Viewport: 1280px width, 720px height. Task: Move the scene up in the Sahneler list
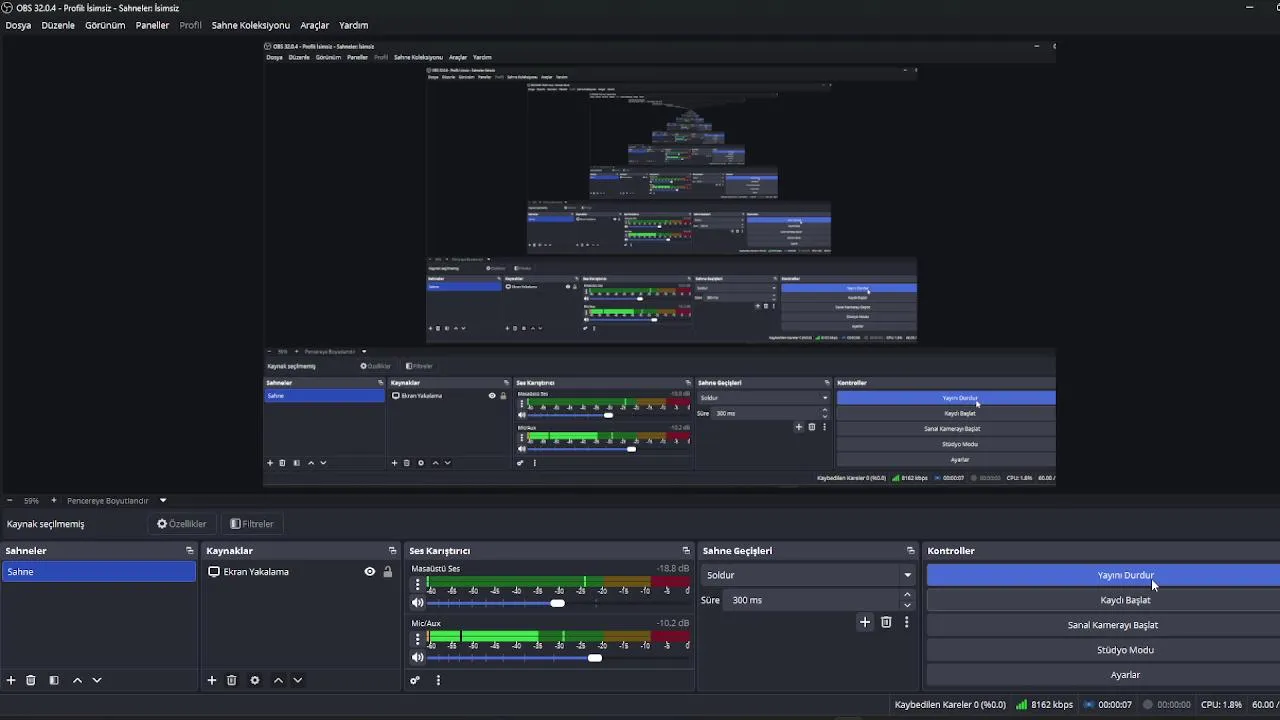point(77,680)
